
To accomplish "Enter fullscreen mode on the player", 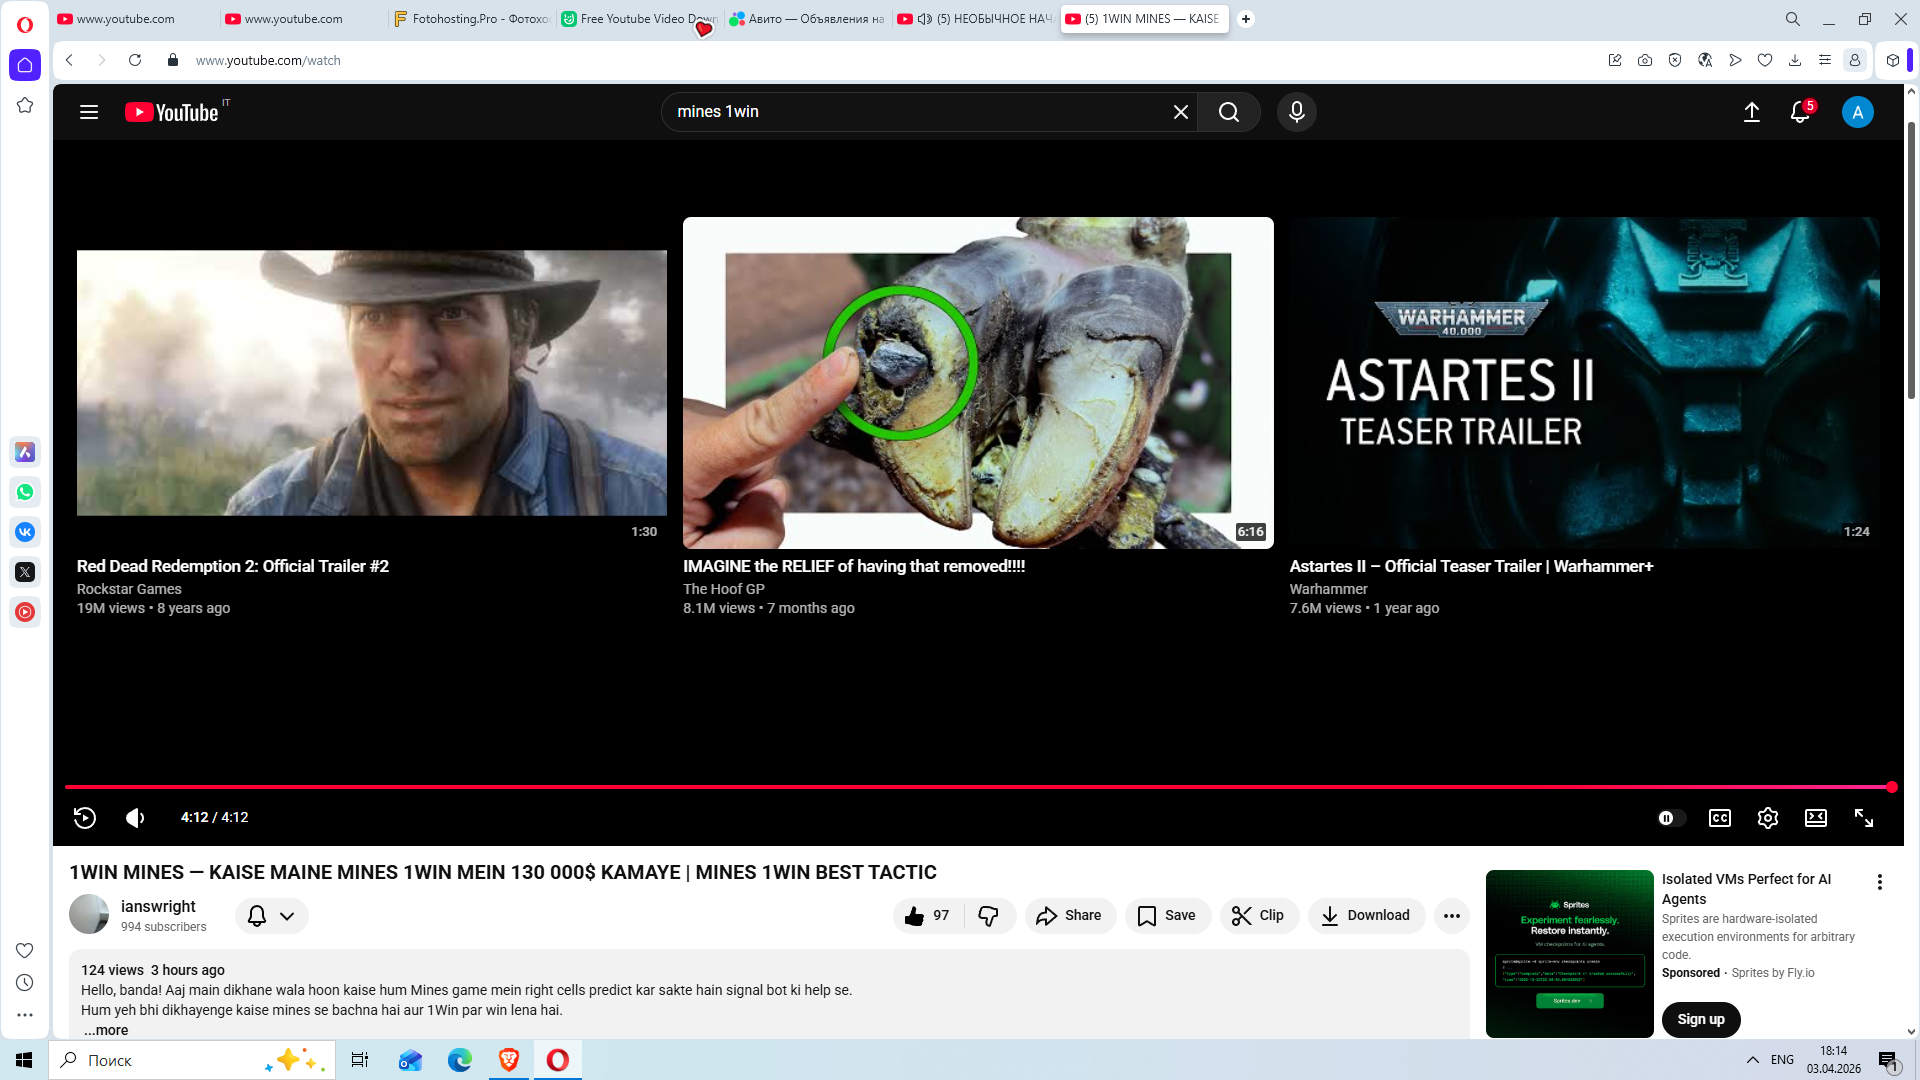I will 1863,818.
